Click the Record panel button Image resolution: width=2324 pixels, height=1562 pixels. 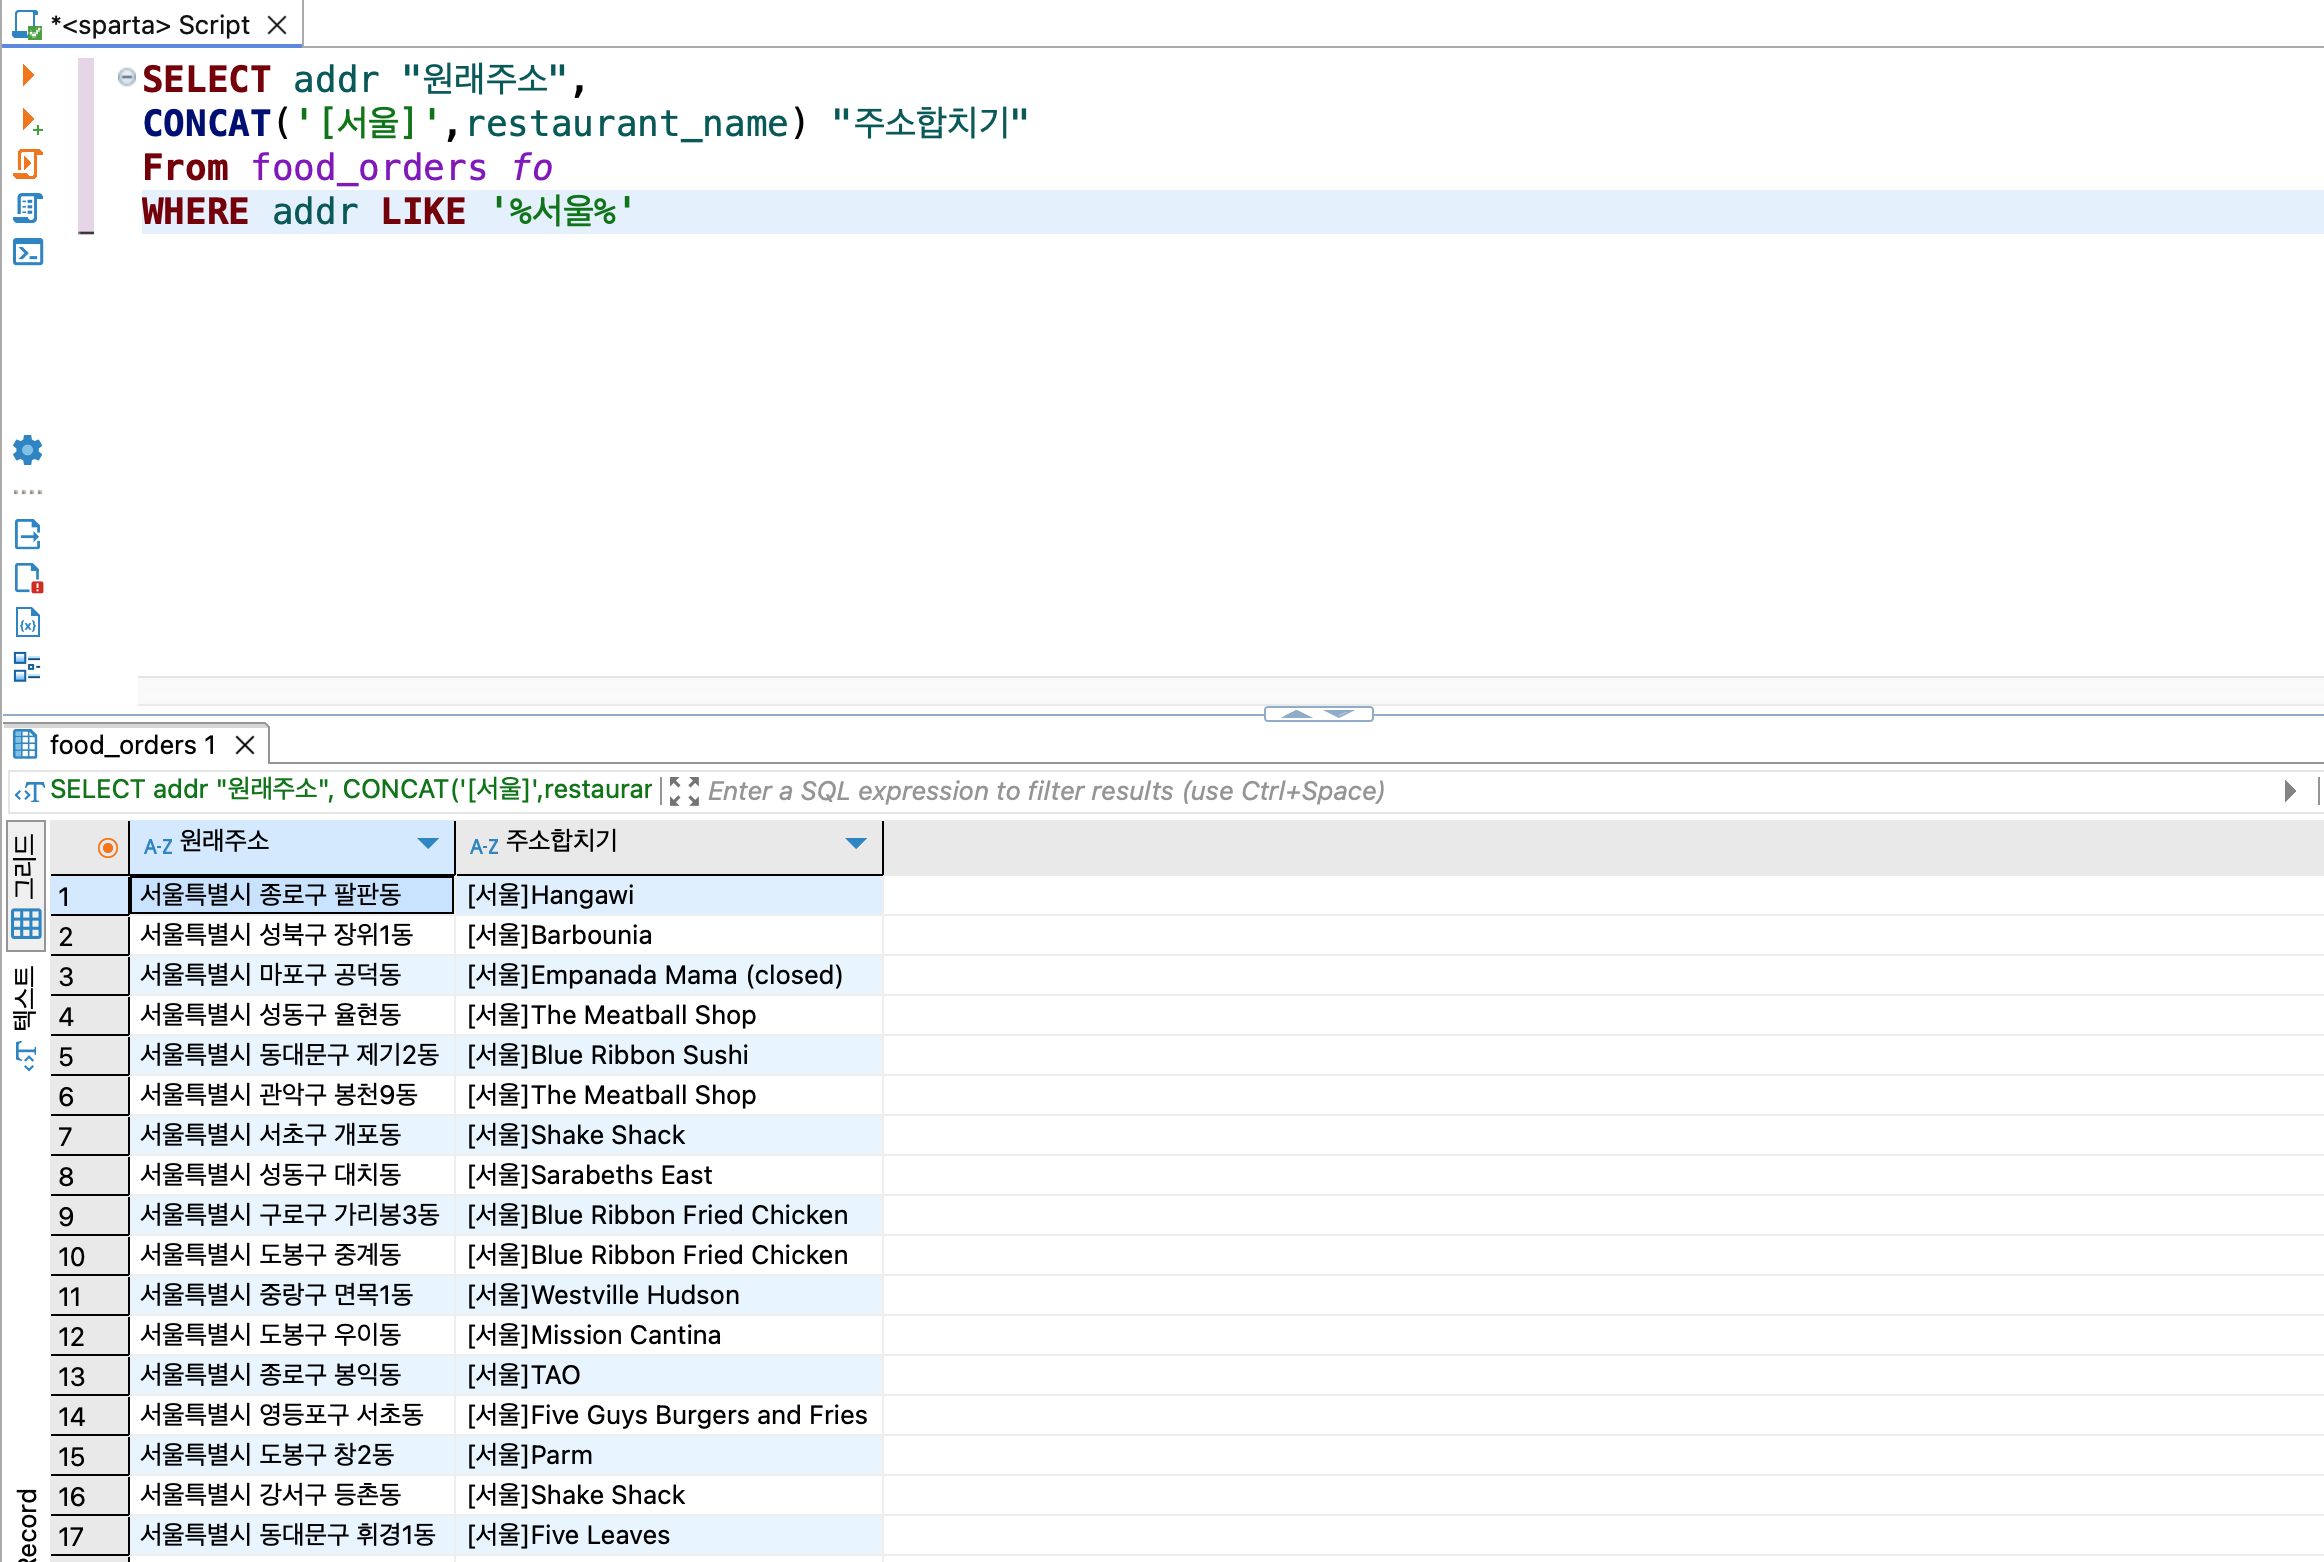(x=26, y=1525)
